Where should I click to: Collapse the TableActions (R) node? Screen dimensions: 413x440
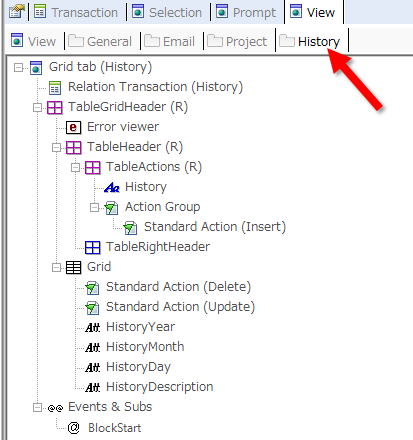click(x=76, y=168)
